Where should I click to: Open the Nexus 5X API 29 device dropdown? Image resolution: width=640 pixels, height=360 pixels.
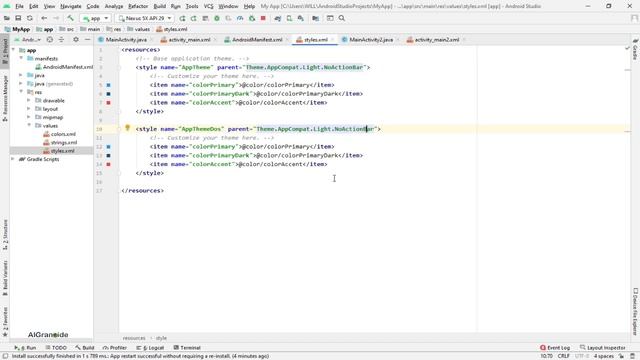point(145,18)
